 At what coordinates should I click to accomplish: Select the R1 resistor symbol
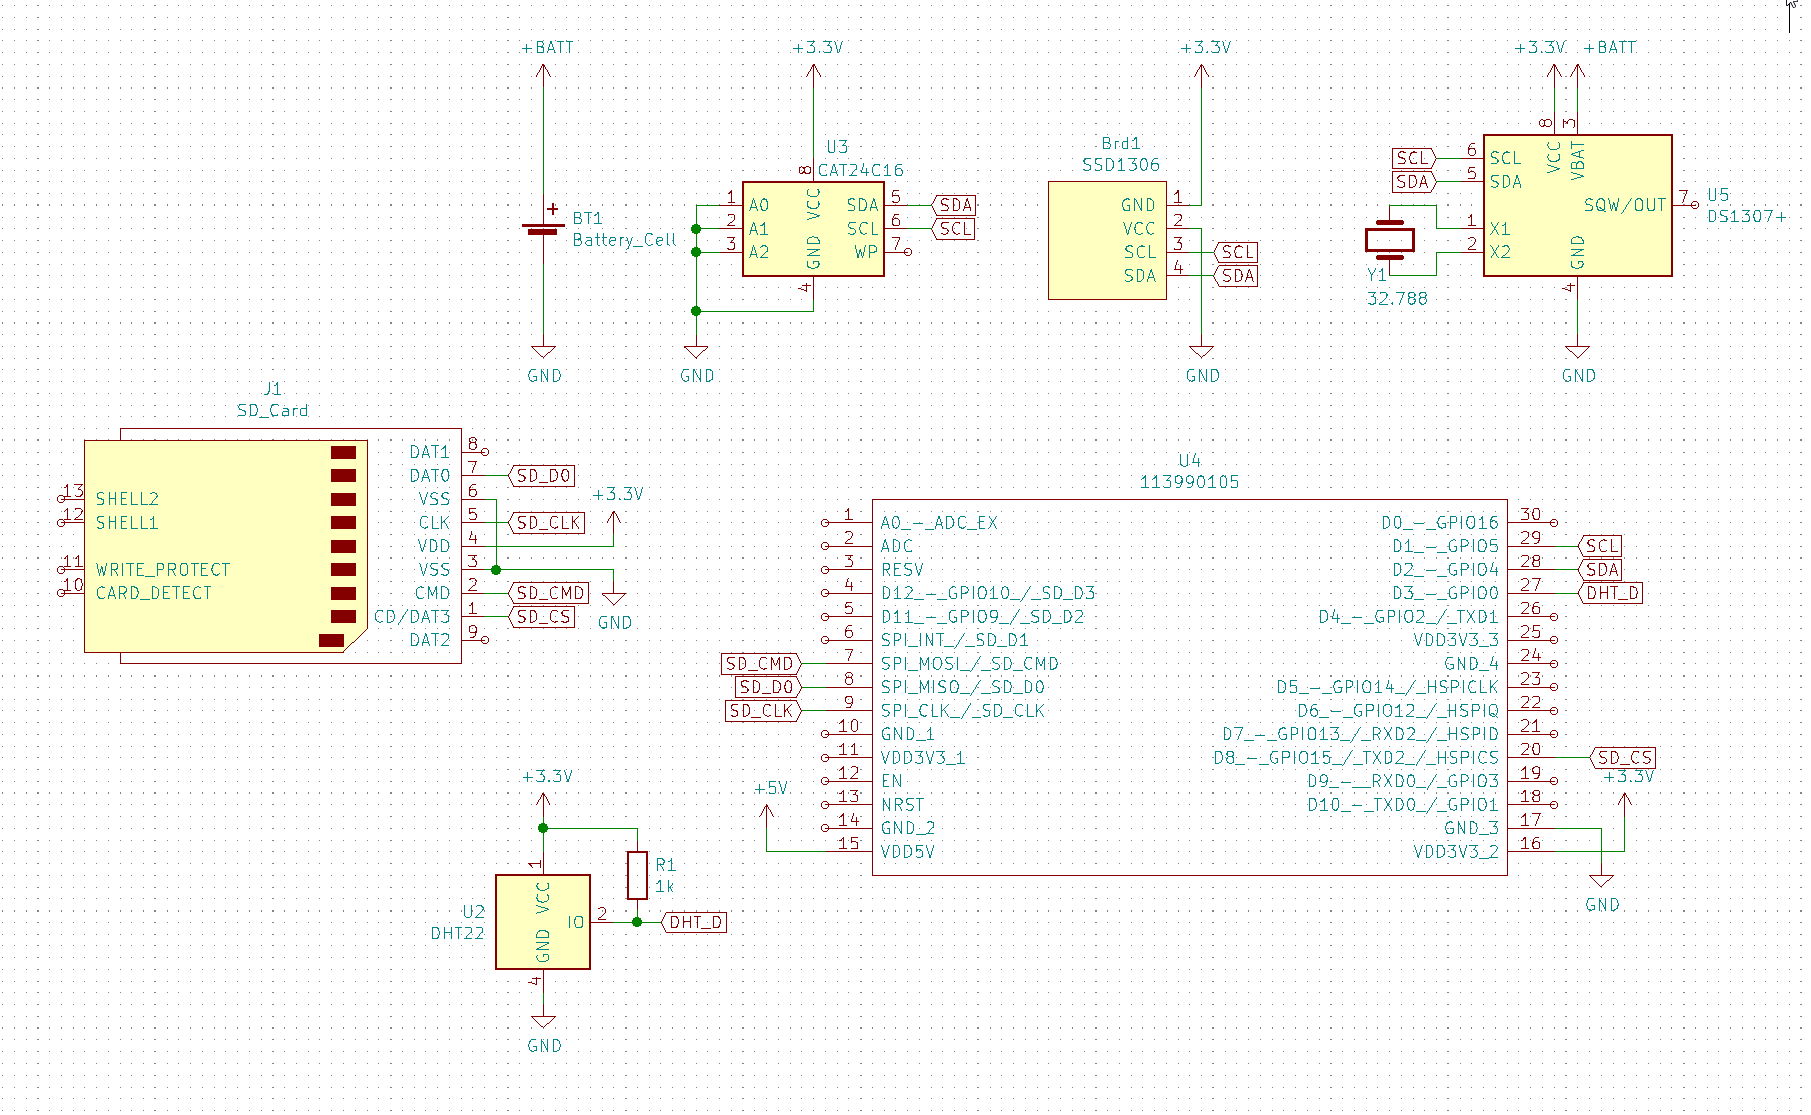(637, 875)
